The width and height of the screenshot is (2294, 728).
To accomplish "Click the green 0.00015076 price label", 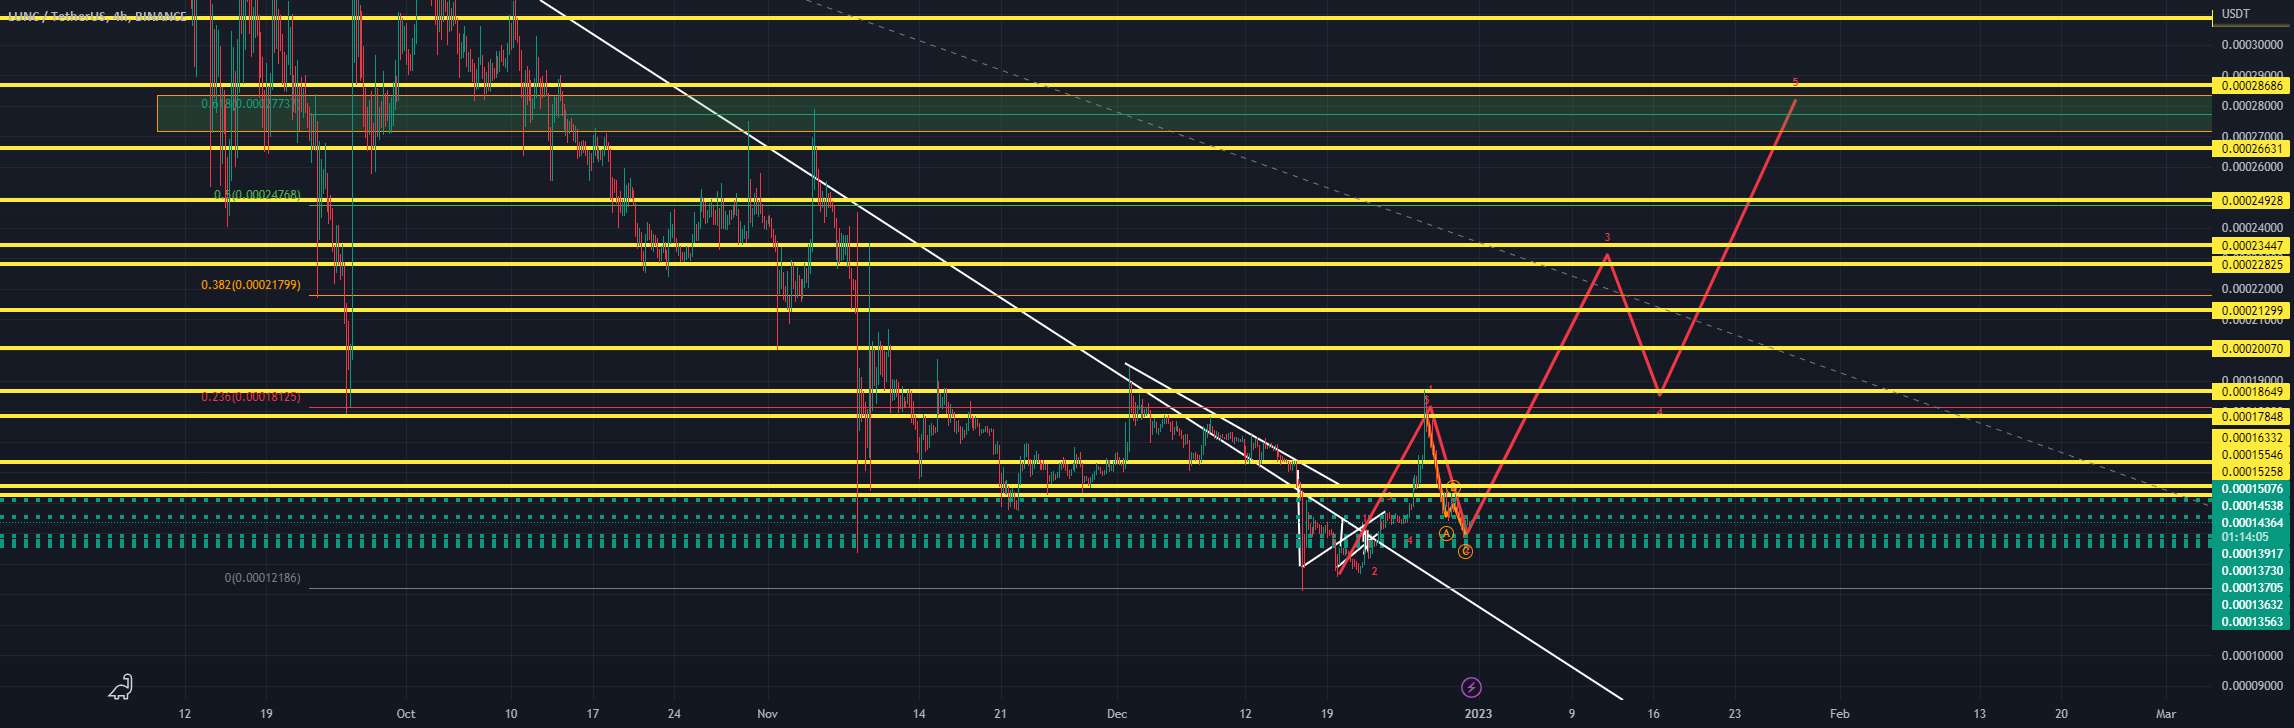I will 2250,489.
